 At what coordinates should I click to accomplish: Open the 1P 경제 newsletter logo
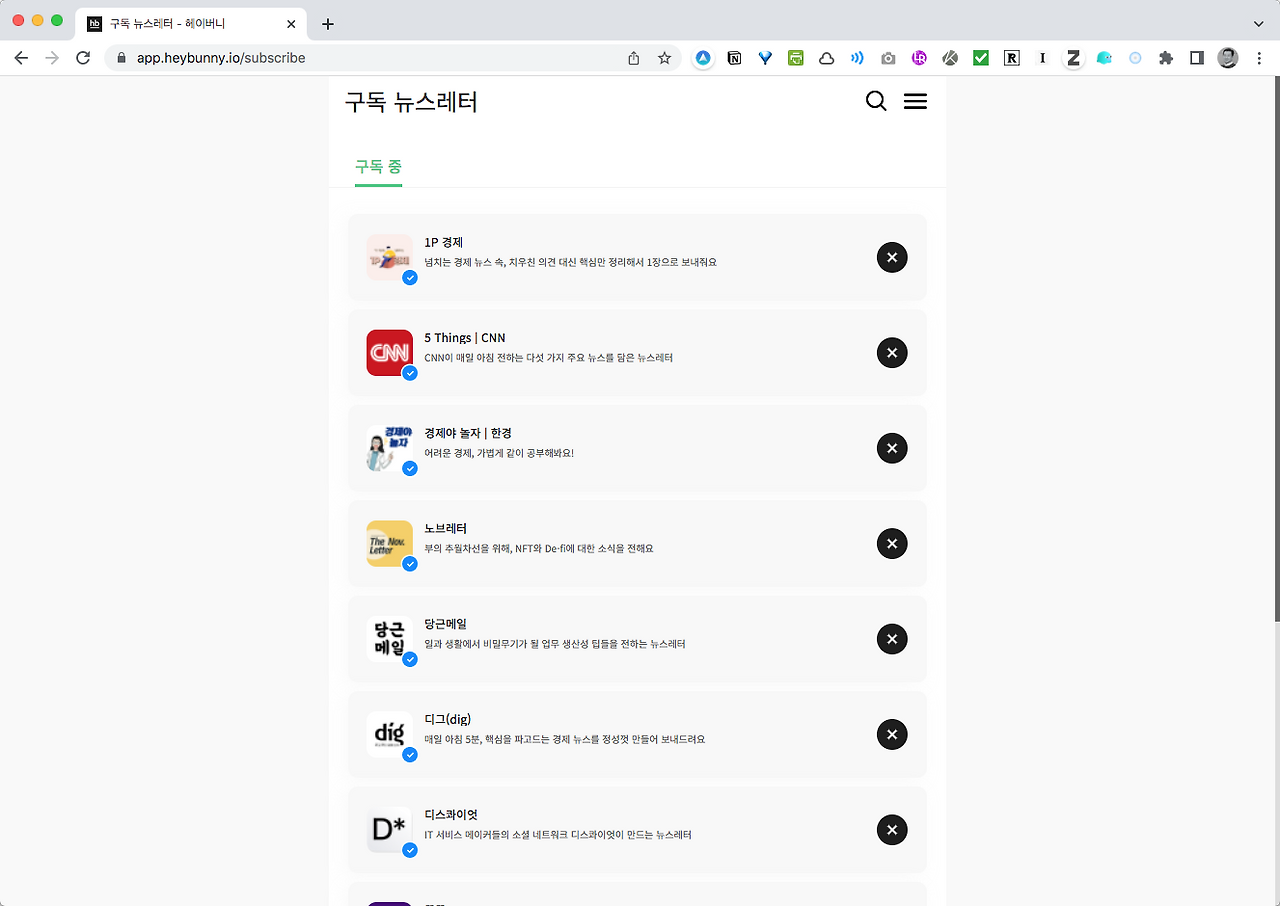click(x=390, y=257)
